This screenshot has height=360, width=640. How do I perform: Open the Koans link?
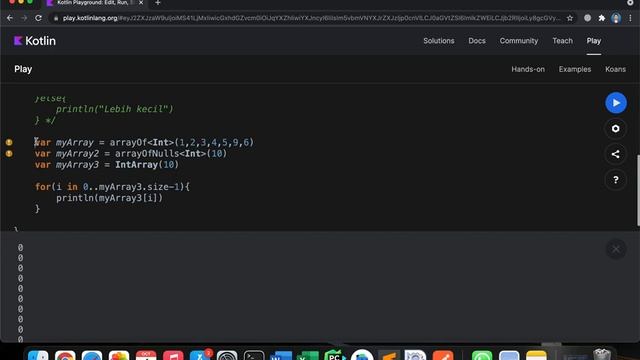click(615, 69)
